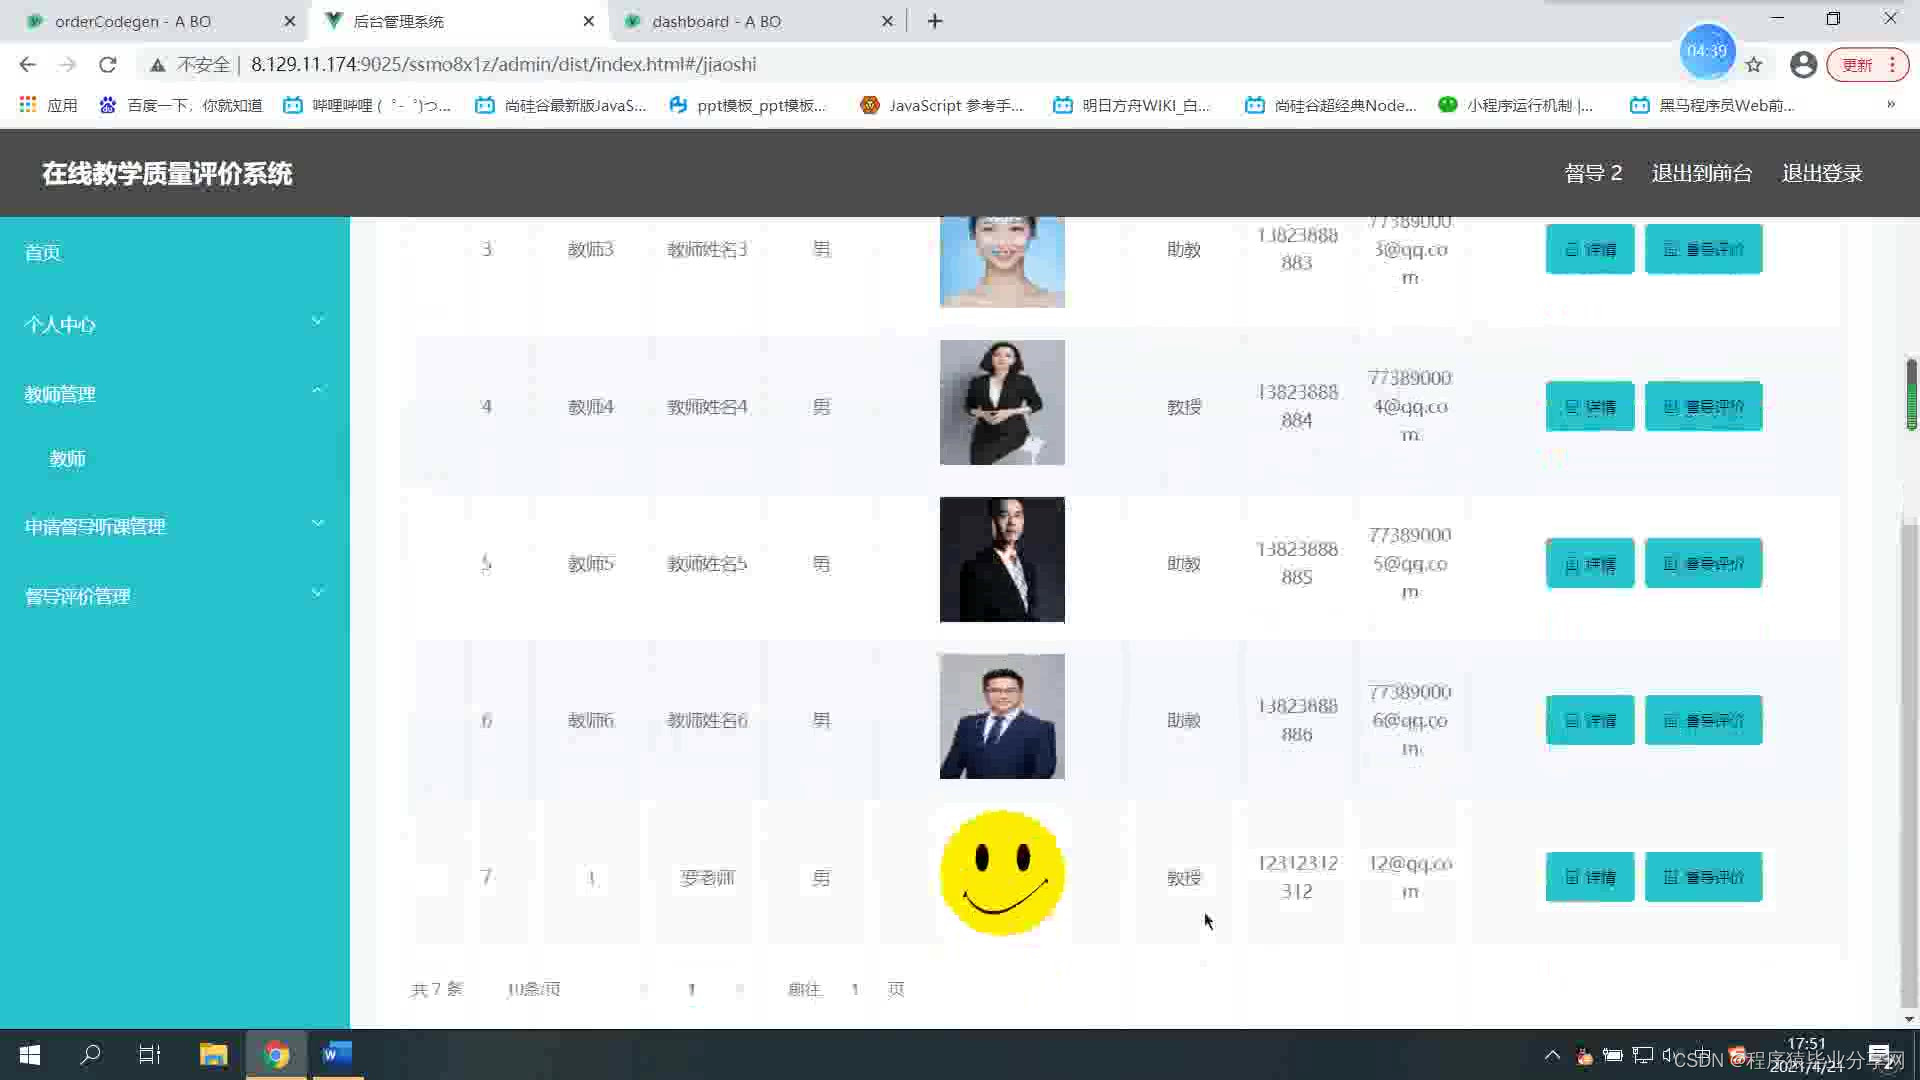
Task: Select 首页 in the sidebar
Action: (x=43, y=252)
